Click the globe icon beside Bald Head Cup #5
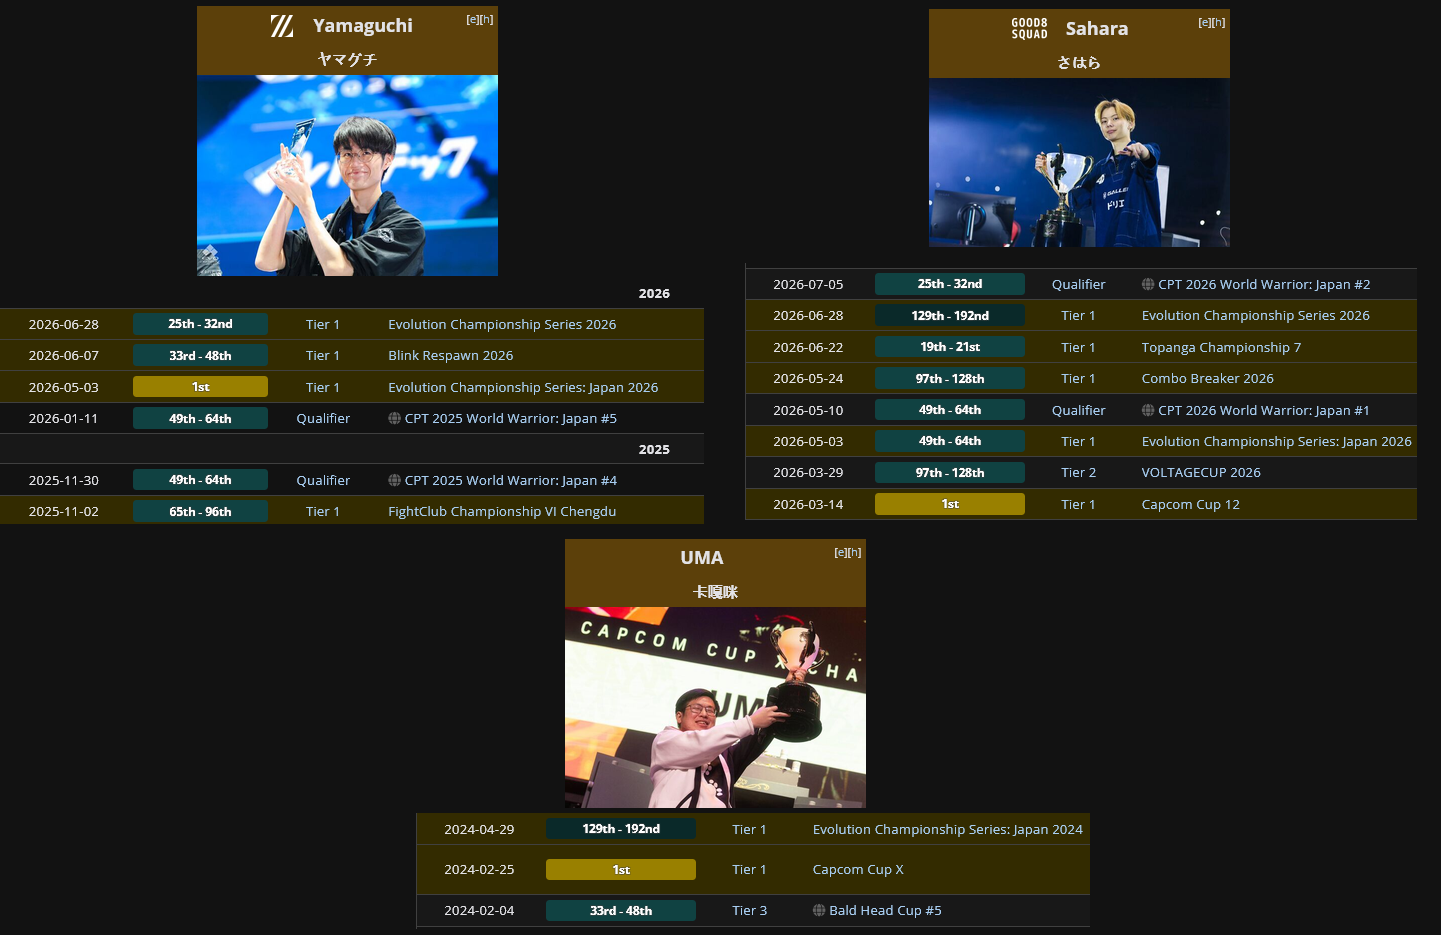The width and height of the screenshot is (1441, 935). (x=819, y=910)
